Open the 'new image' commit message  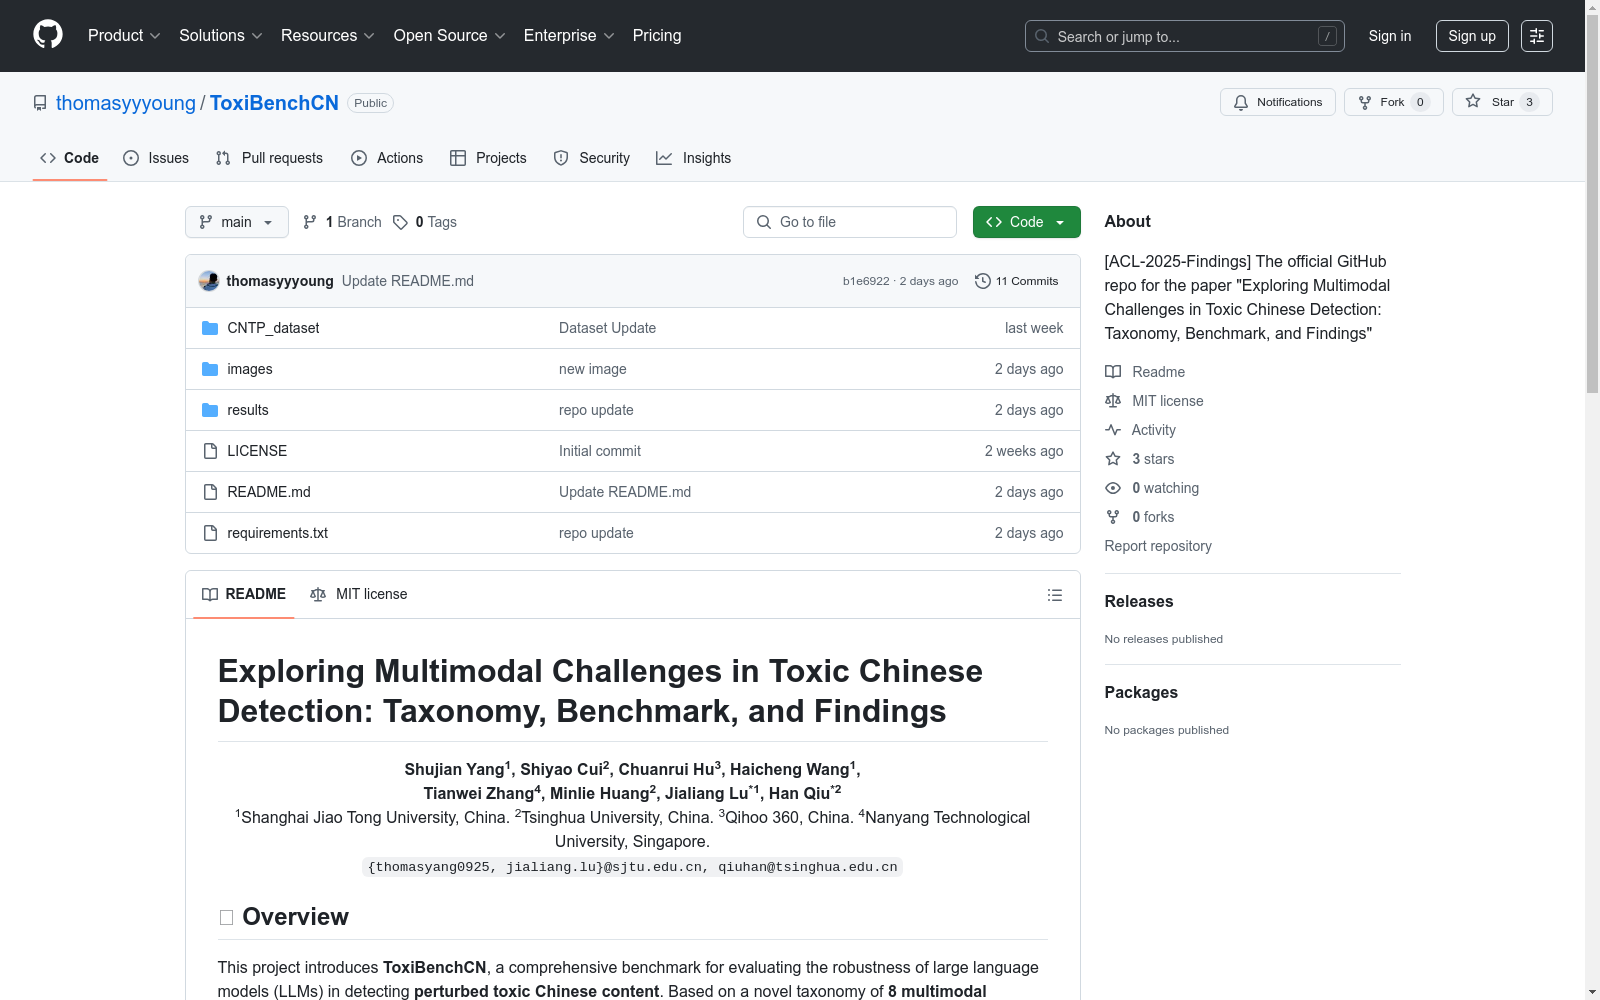593,369
